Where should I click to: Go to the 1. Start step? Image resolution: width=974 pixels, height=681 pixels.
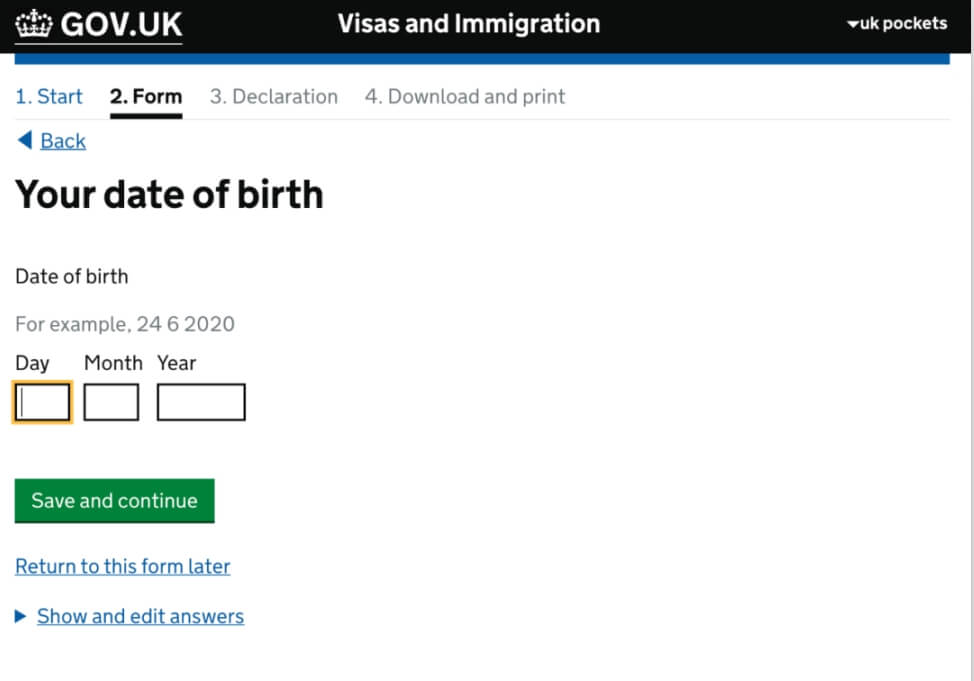pyautogui.click(x=48, y=96)
